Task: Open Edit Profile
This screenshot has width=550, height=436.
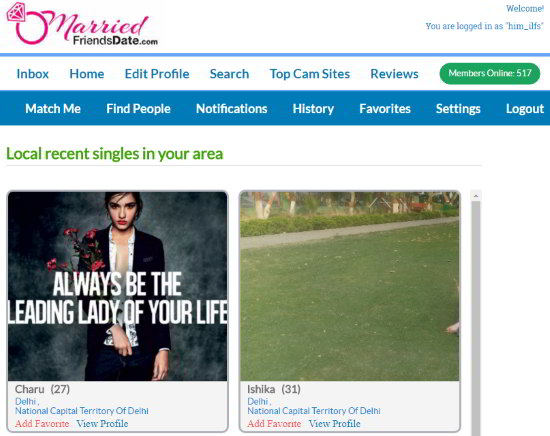Action: click(157, 74)
